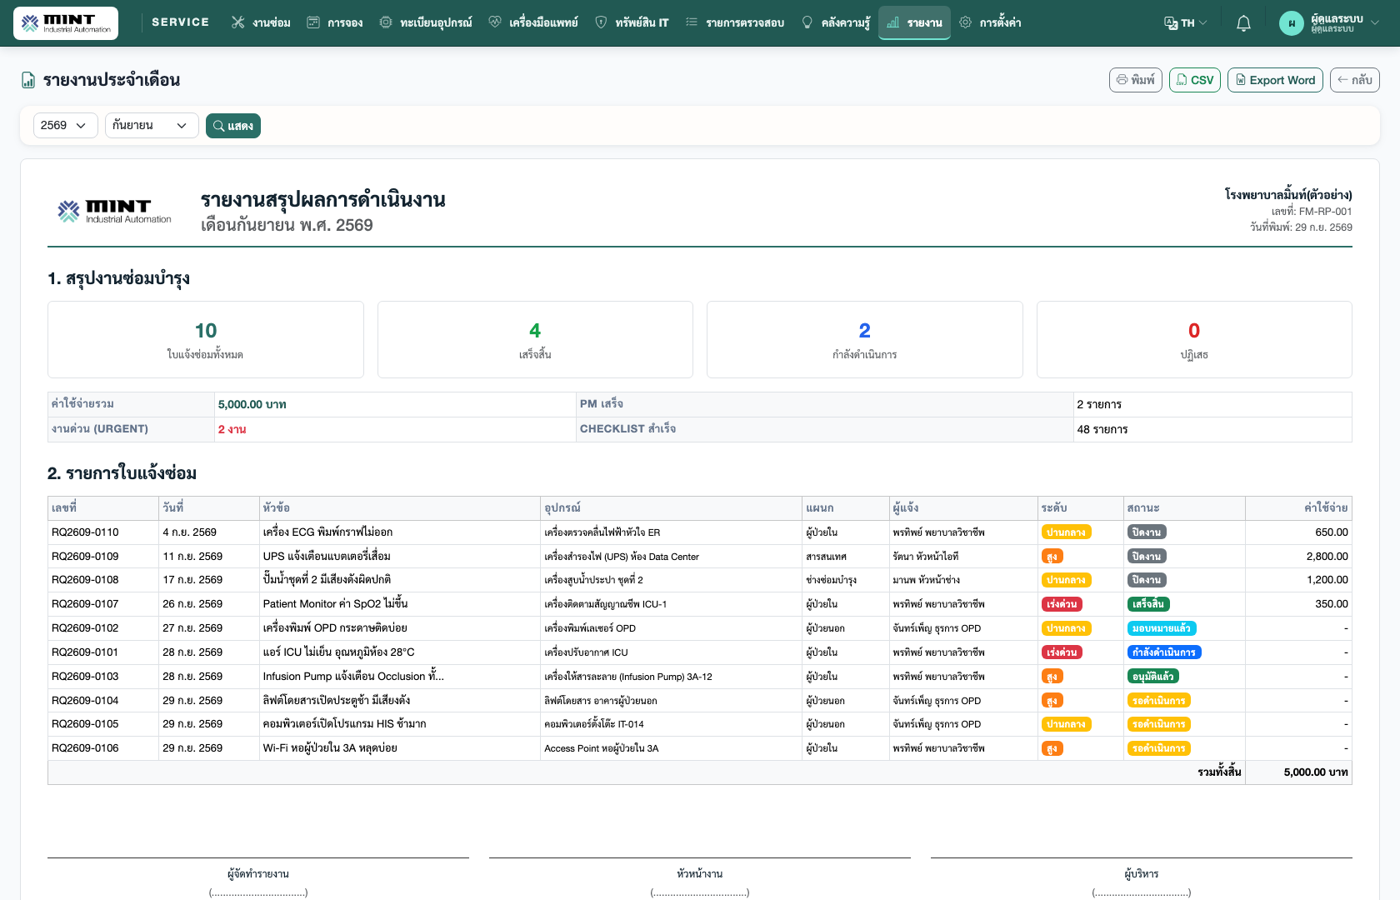Image resolution: width=1400 pixels, height=900 pixels.
Task: Click the Export Word button
Action: (1275, 80)
